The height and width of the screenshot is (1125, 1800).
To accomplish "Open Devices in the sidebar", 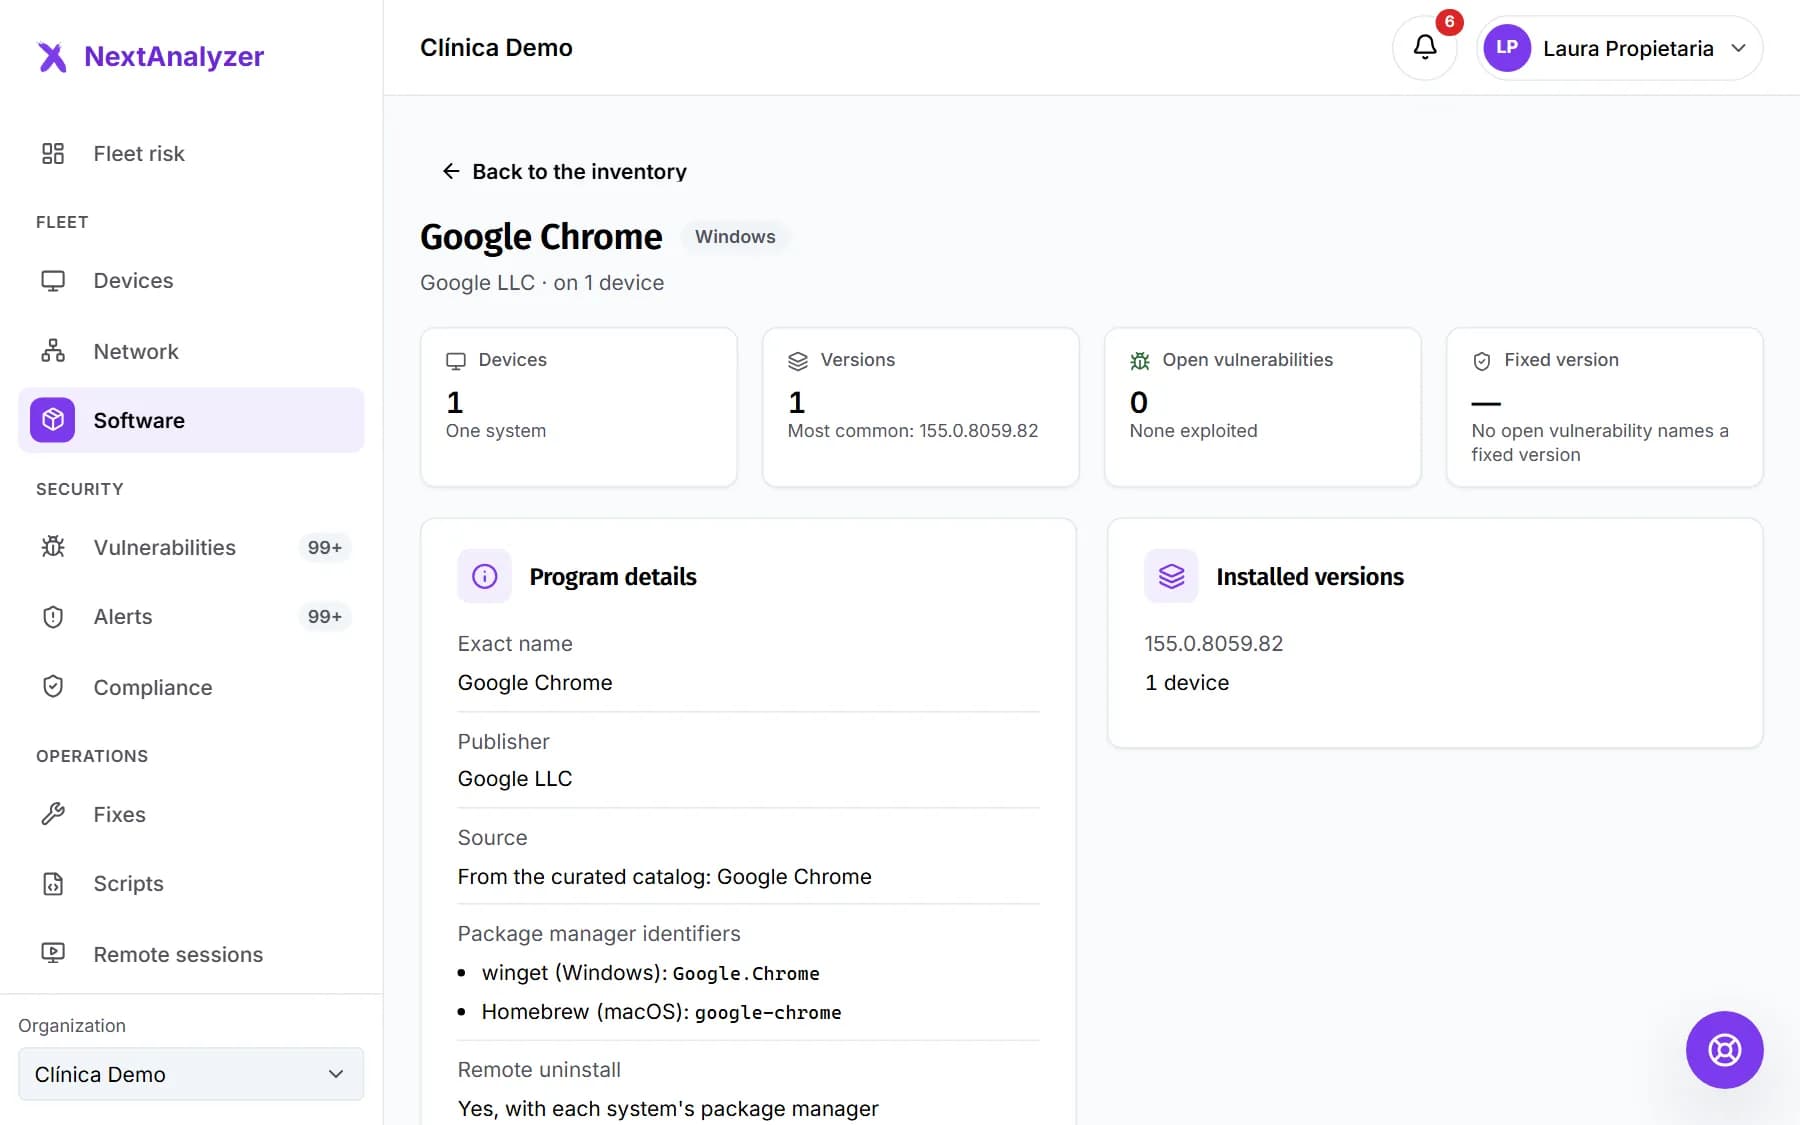I will point(191,281).
